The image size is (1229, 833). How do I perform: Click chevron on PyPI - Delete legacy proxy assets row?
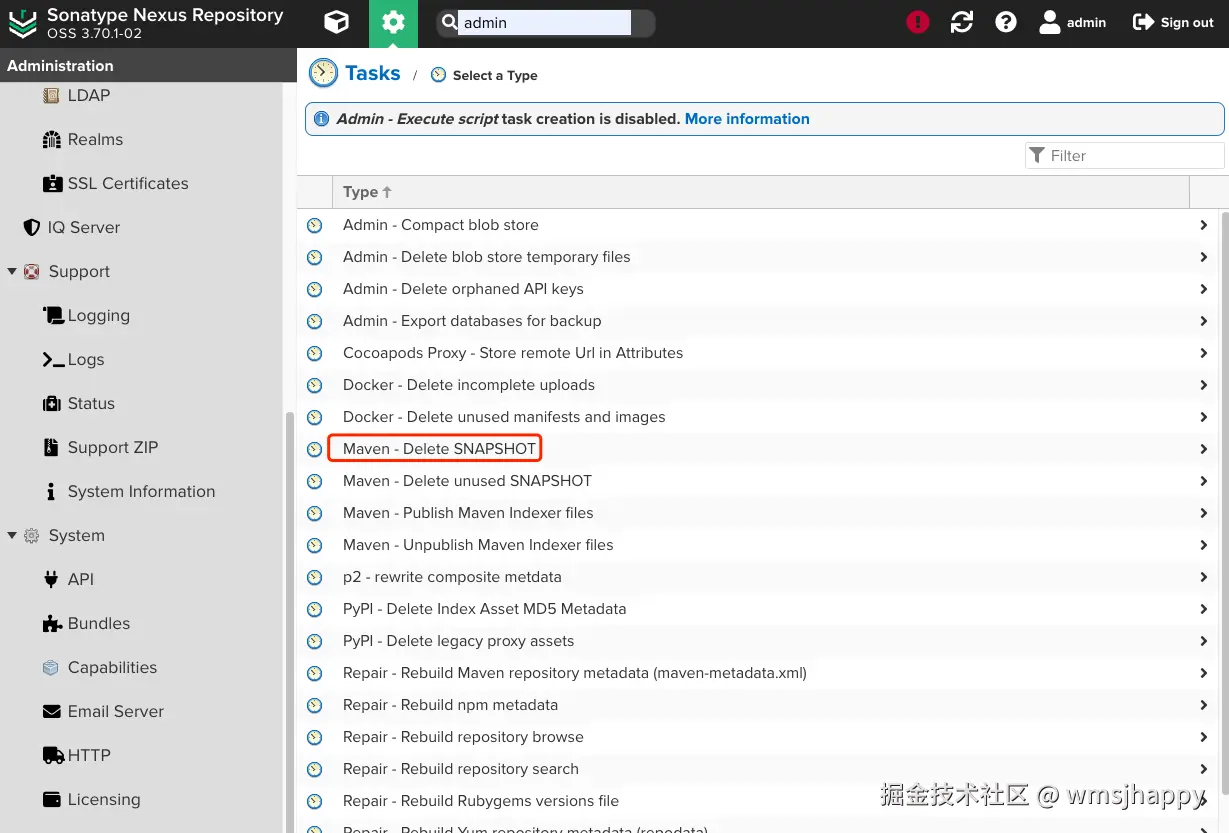click(x=1203, y=641)
